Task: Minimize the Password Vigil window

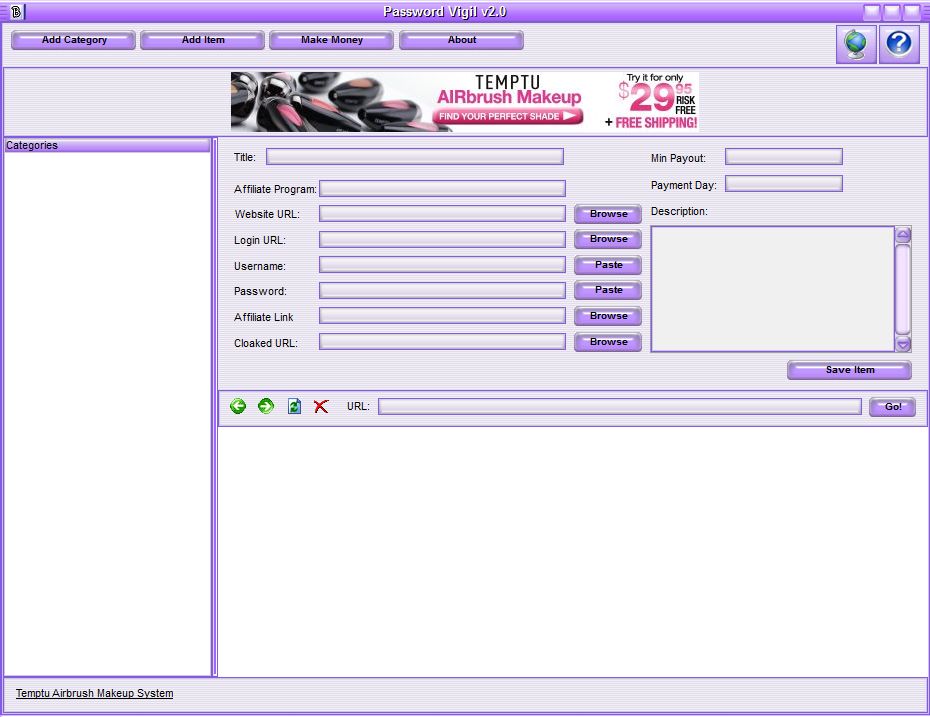Action: coord(872,12)
